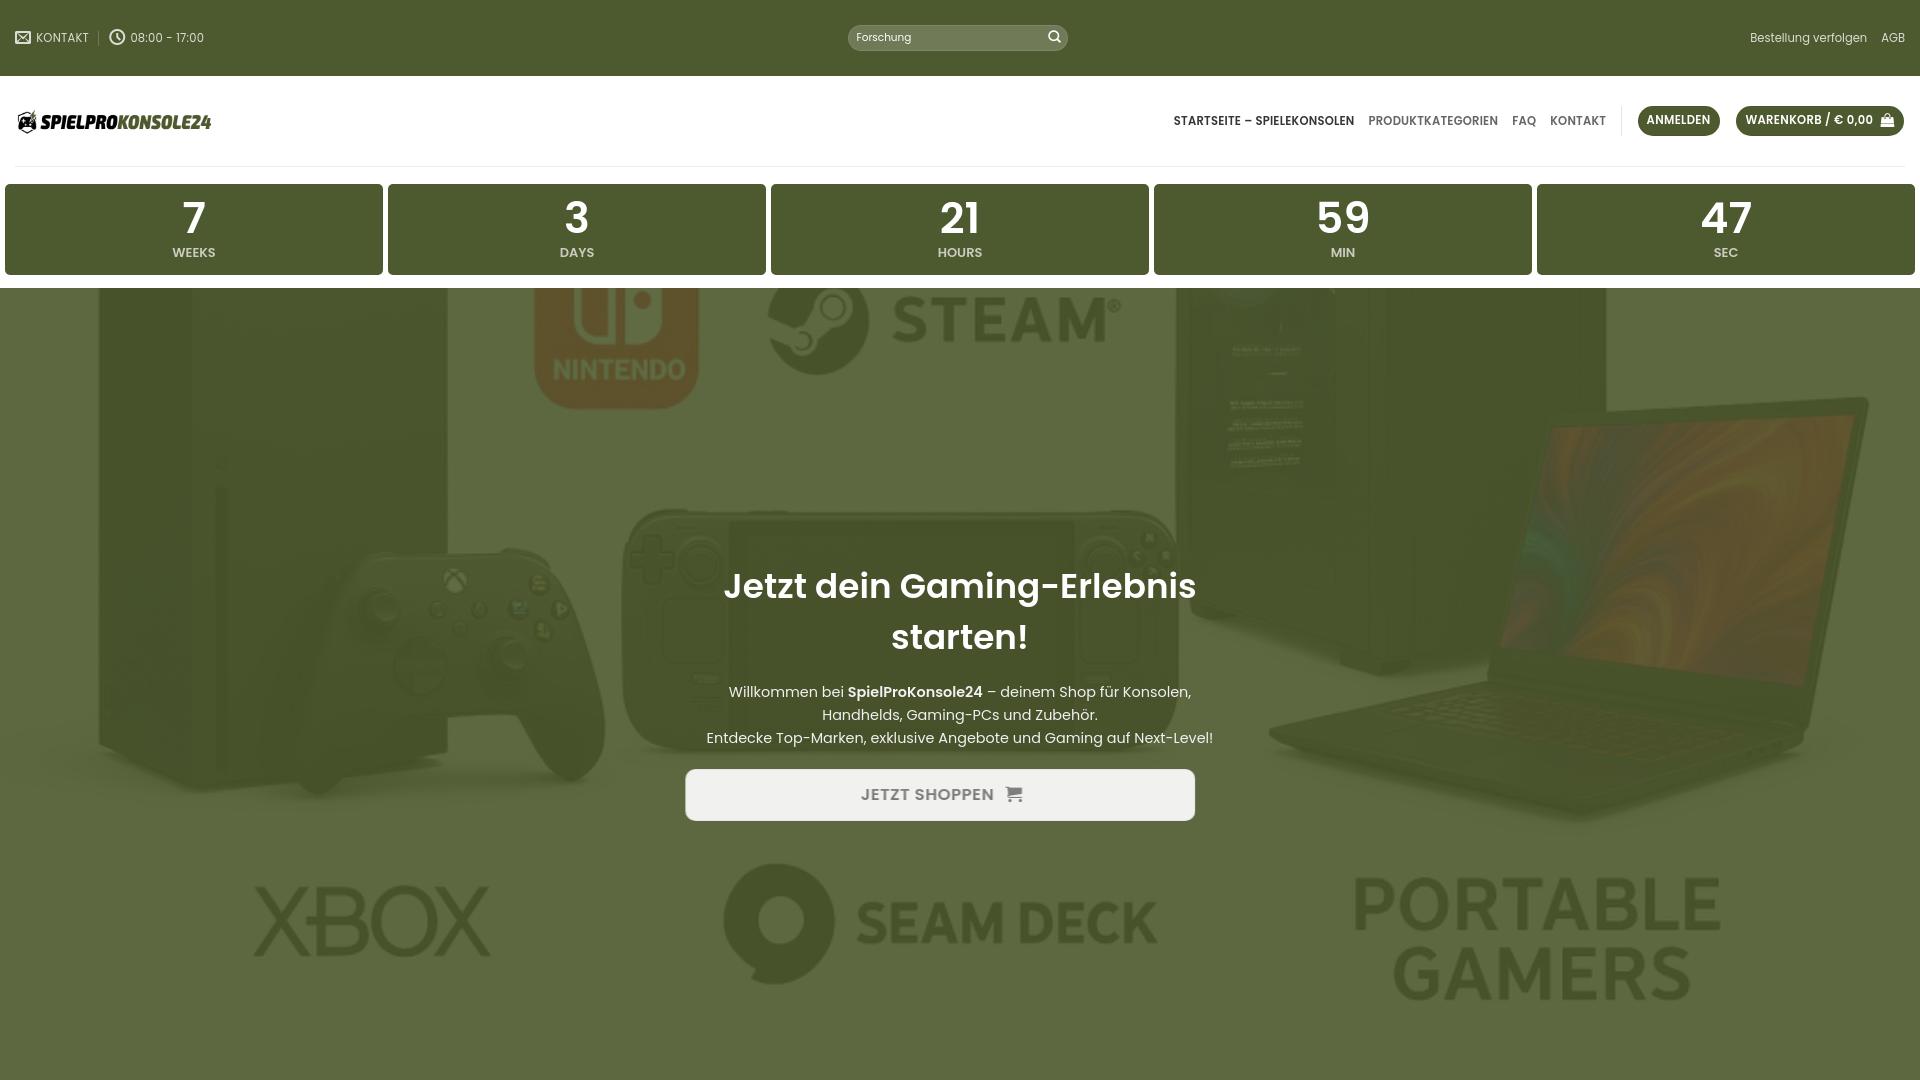Go to the FAQ page

coord(1523,121)
